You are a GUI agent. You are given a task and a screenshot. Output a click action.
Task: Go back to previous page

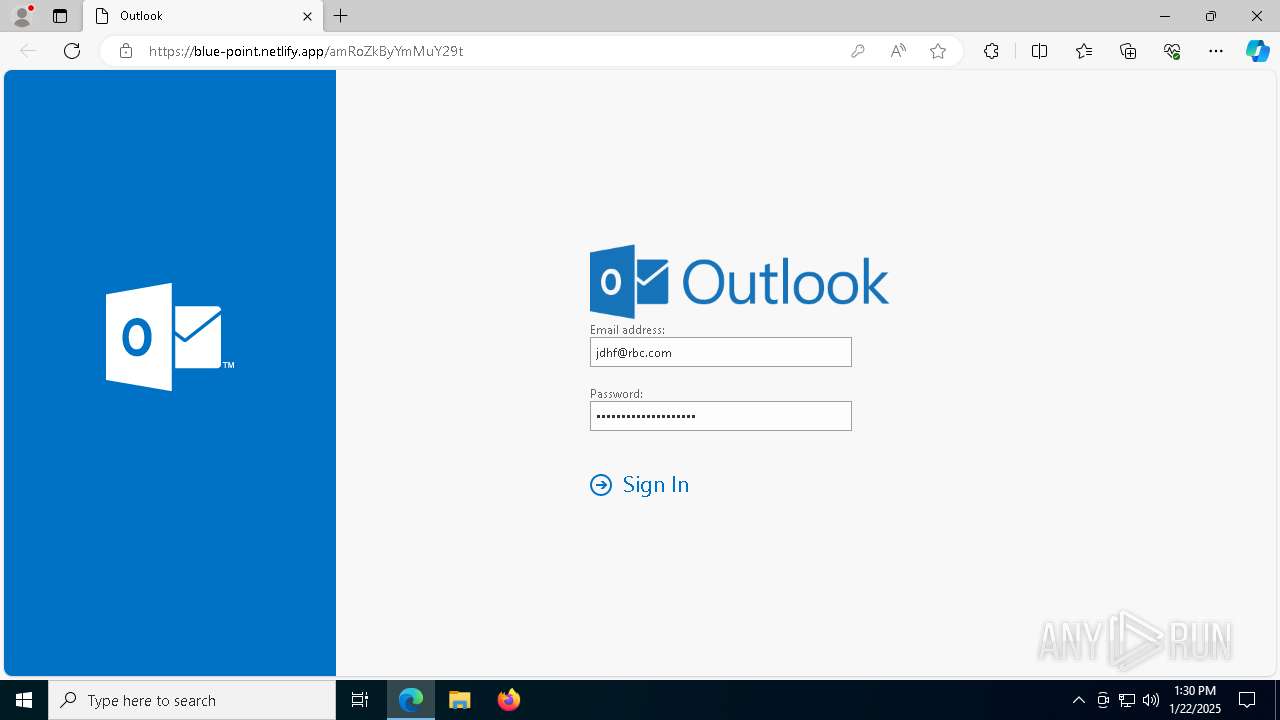click(28, 51)
